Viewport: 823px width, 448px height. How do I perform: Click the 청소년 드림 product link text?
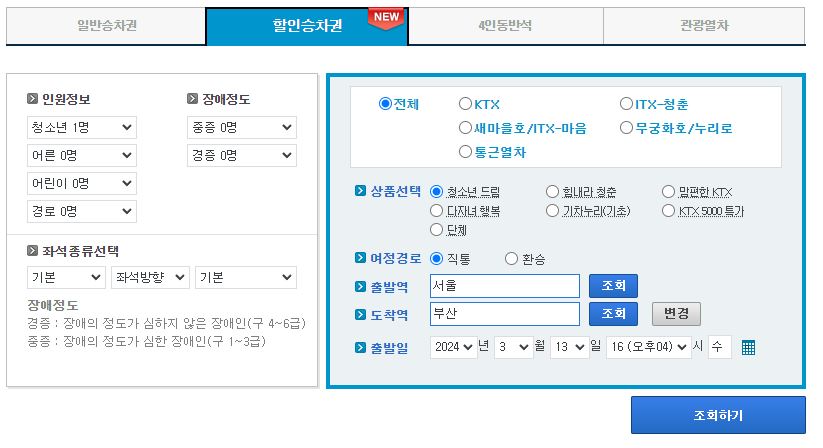(473, 192)
